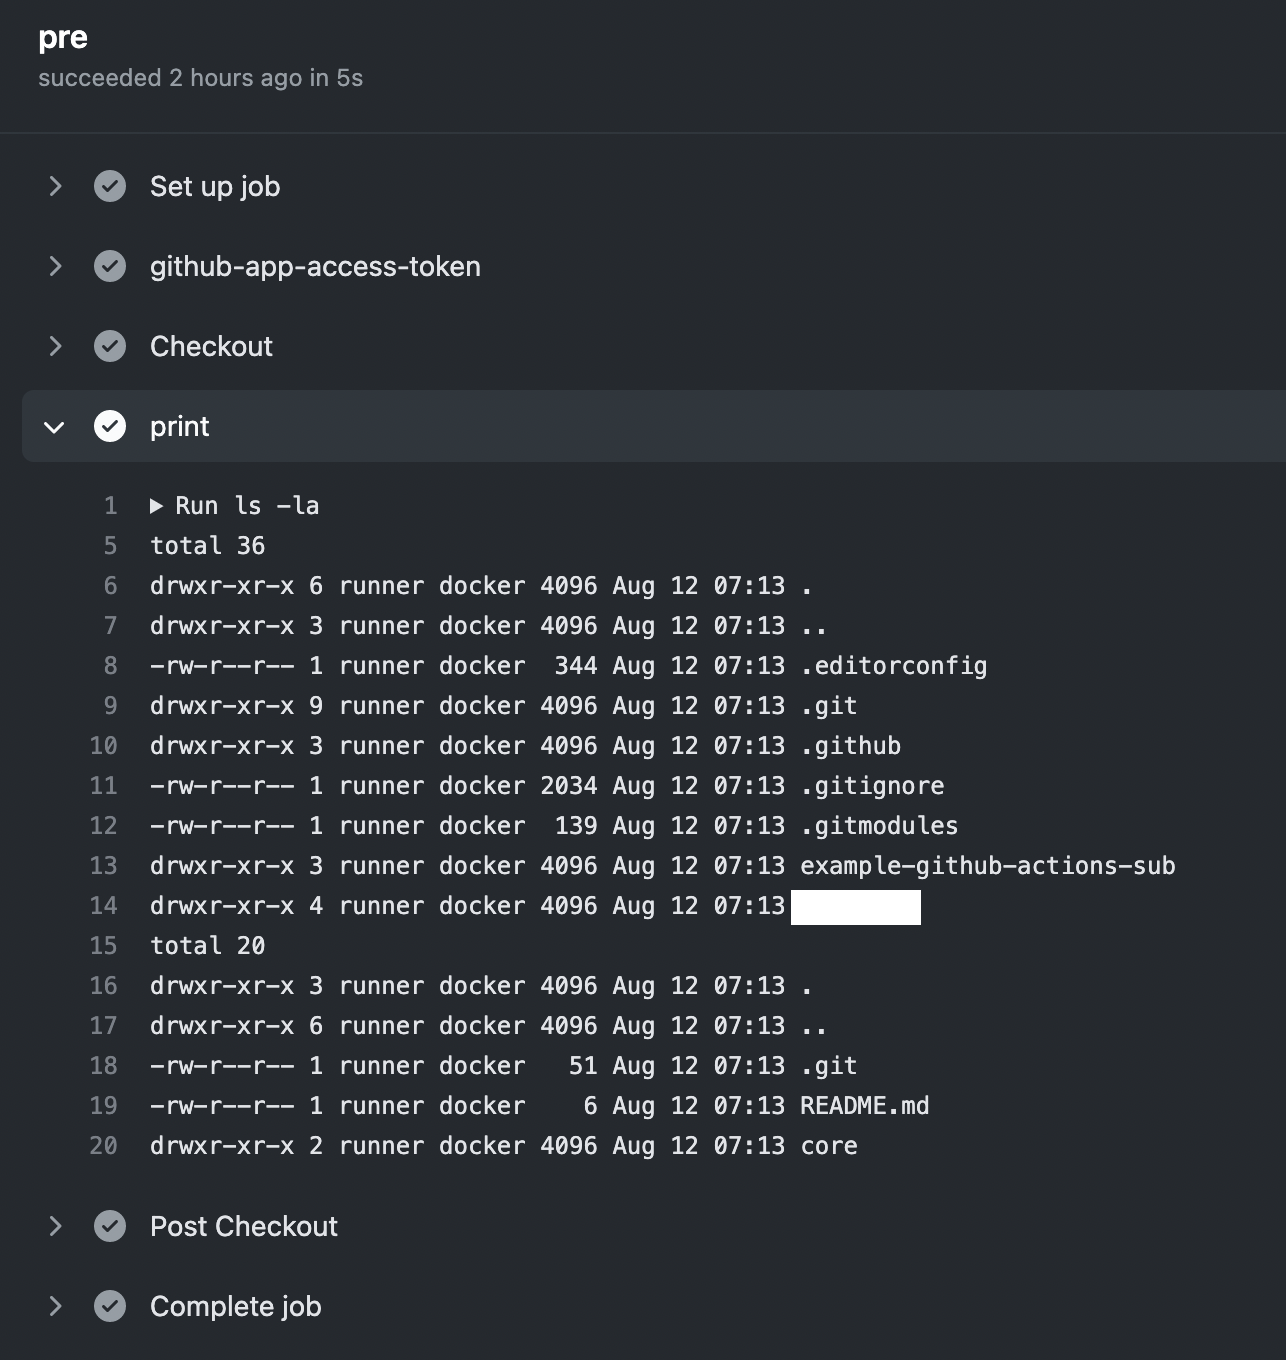This screenshot has height=1360, width=1286.
Task: Select log line number 13
Action: coord(104,866)
